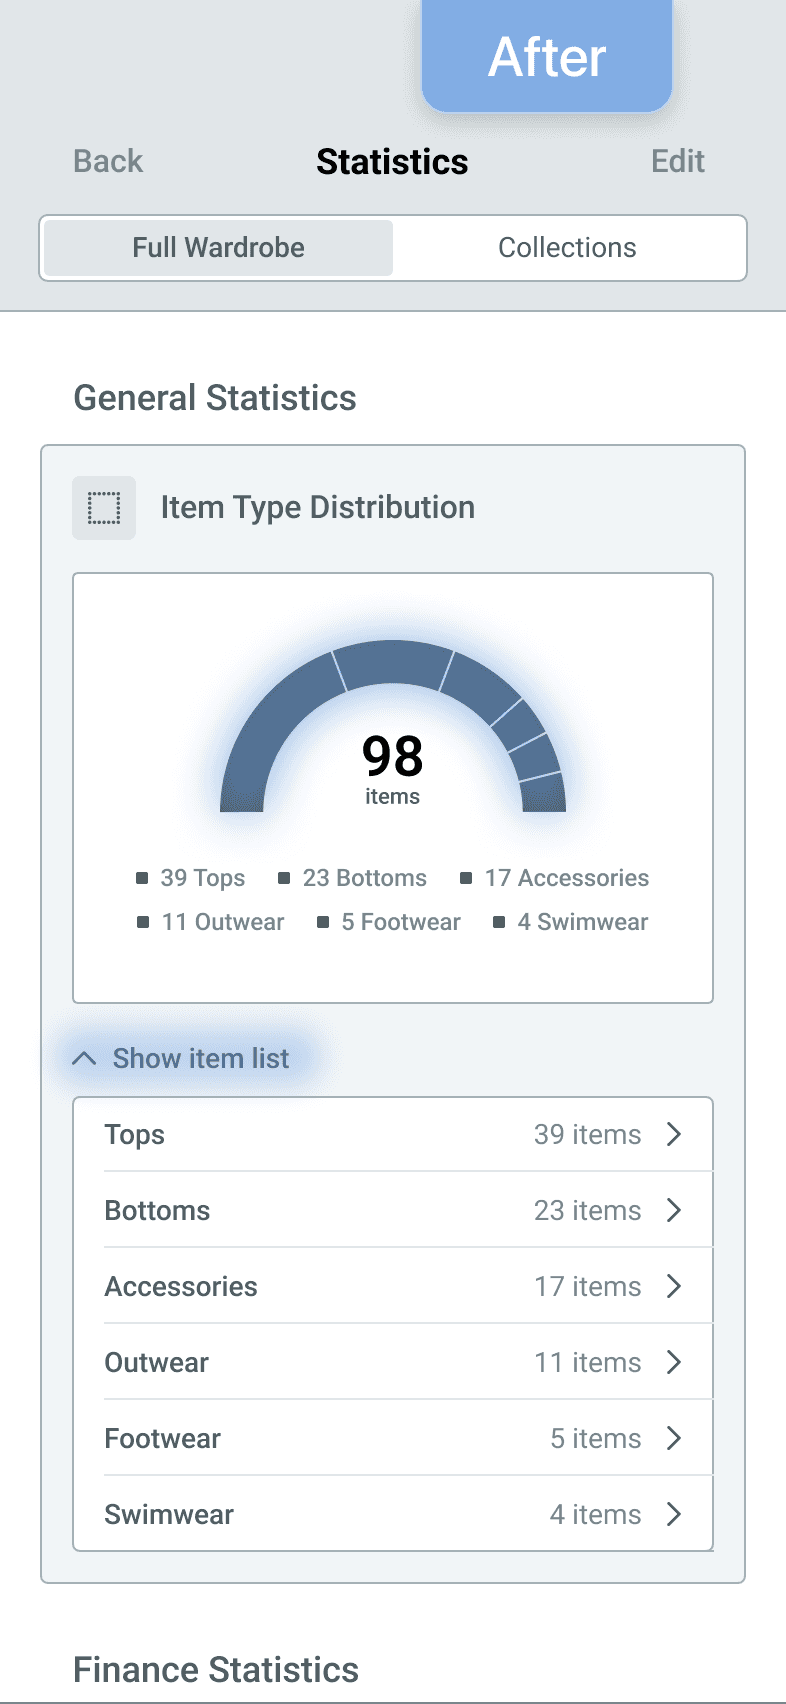Select the Accessories list row label
Image resolution: width=786 pixels, height=1704 pixels.
(181, 1287)
